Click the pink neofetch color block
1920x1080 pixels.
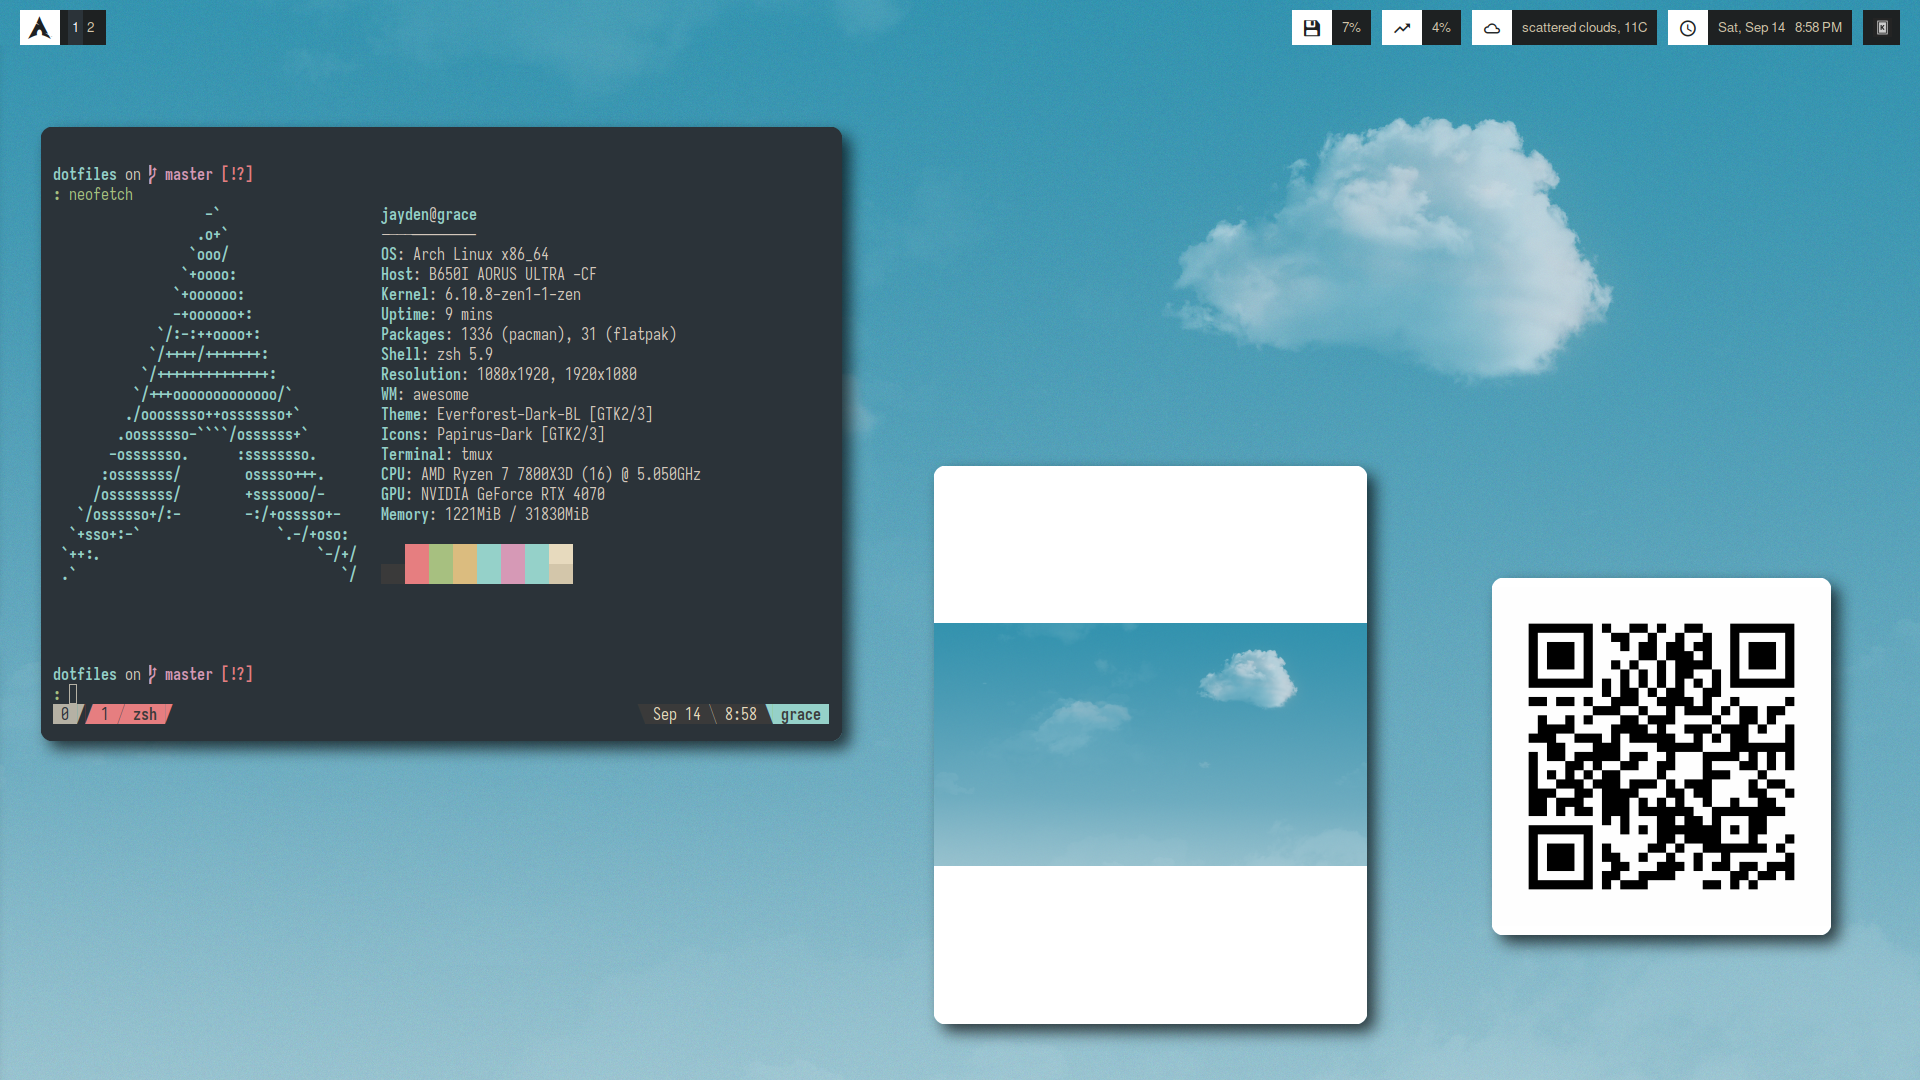tap(513, 564)
